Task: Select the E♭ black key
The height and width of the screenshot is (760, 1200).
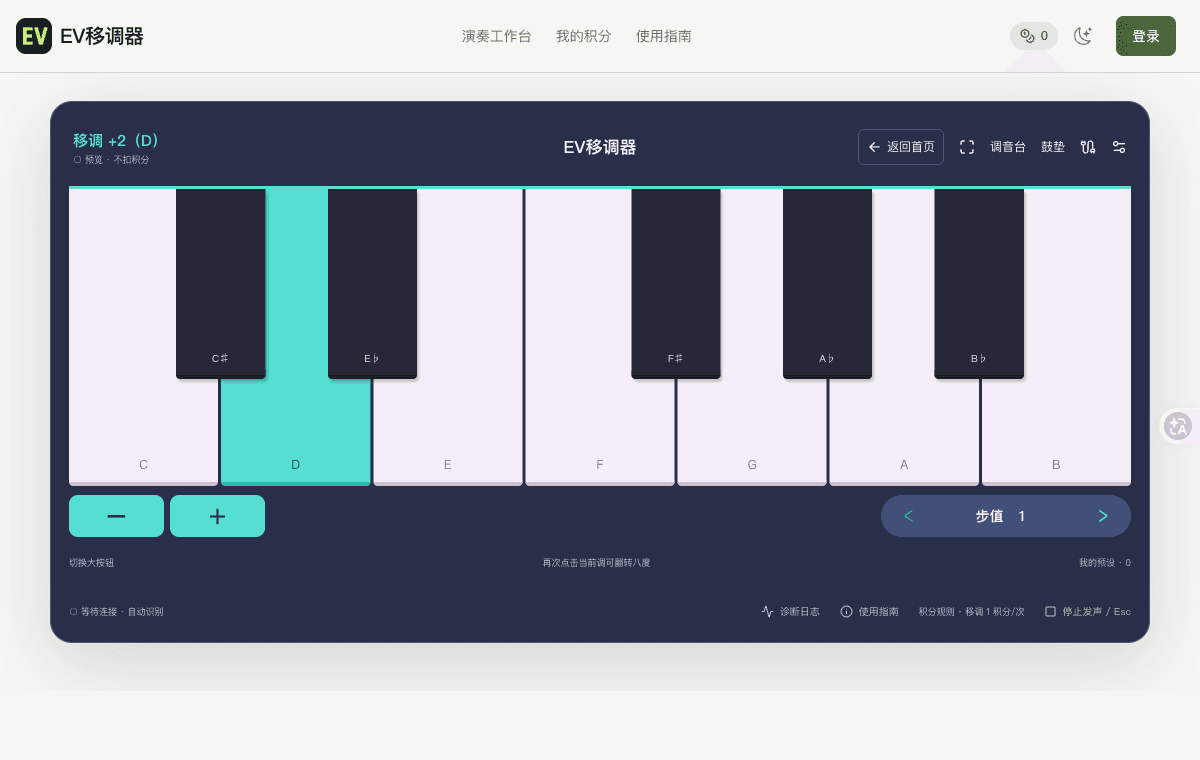Action: pos(372,283)
